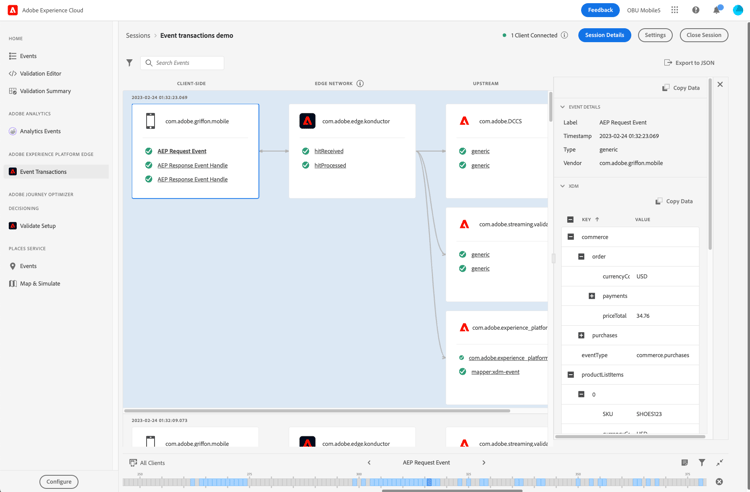
Task: Select Event Transactions in sidebar
Action: click(56, 172)
